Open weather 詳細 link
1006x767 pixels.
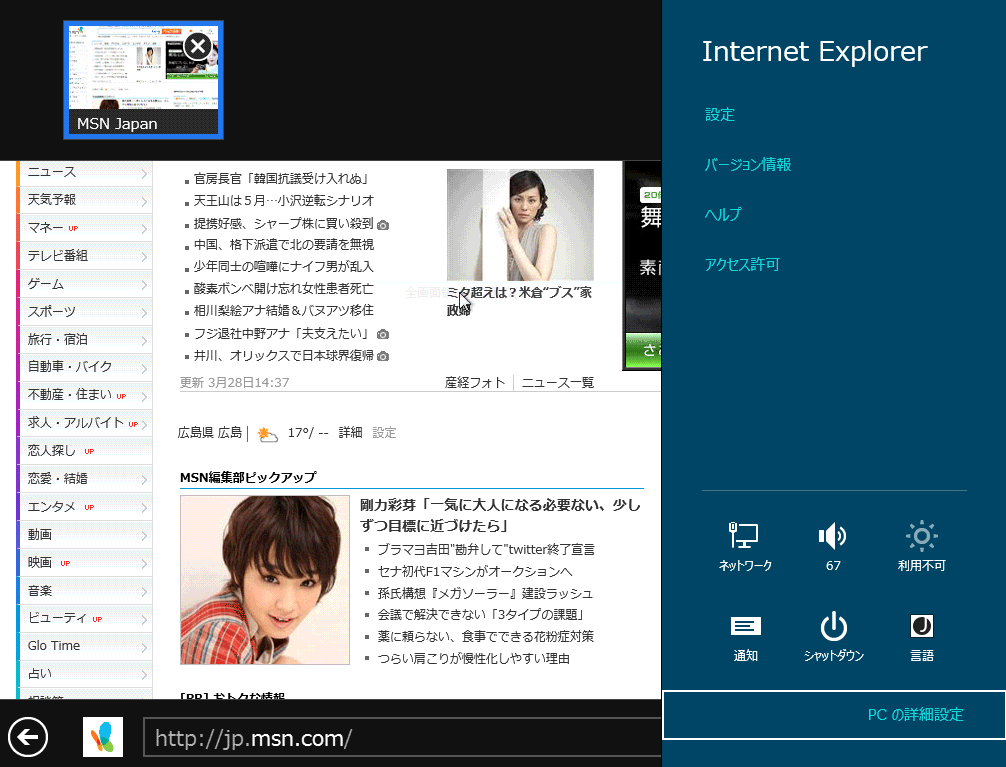350,433
